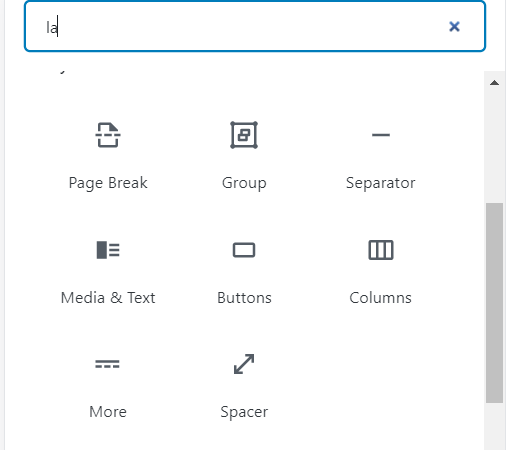Focus the block search input field
This screenshot has width=519, height=450.
pyautogui.click(x=255, y=26)
